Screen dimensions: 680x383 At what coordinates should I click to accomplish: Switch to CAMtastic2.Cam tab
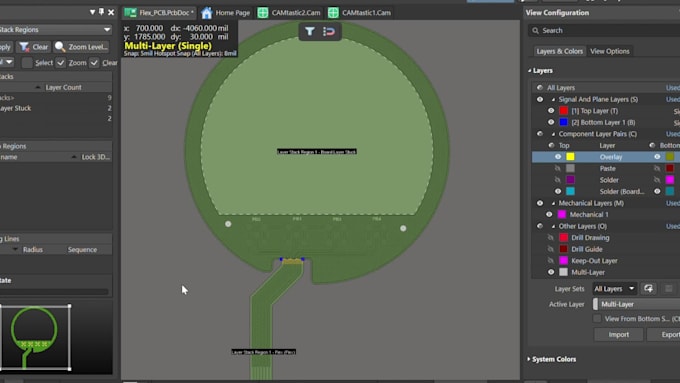tap(289, 13)
